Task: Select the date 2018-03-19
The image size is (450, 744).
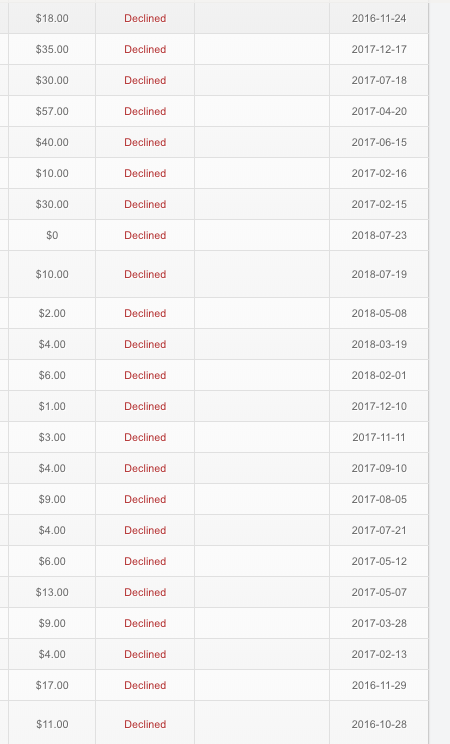Action: coord(379,344)
